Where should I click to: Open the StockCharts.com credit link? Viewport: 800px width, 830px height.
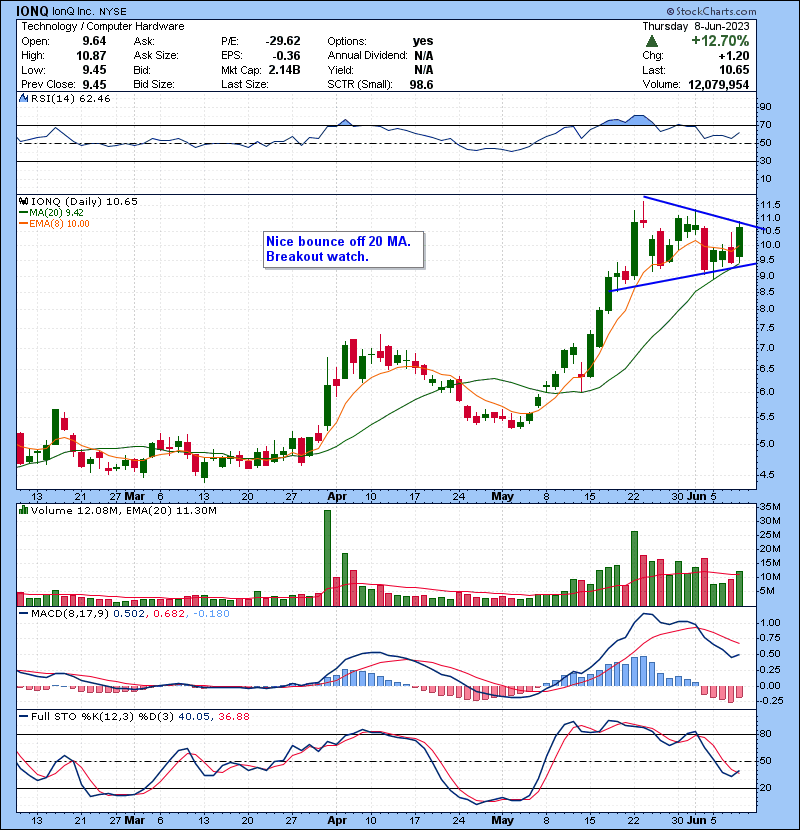(x=711, y=11)
